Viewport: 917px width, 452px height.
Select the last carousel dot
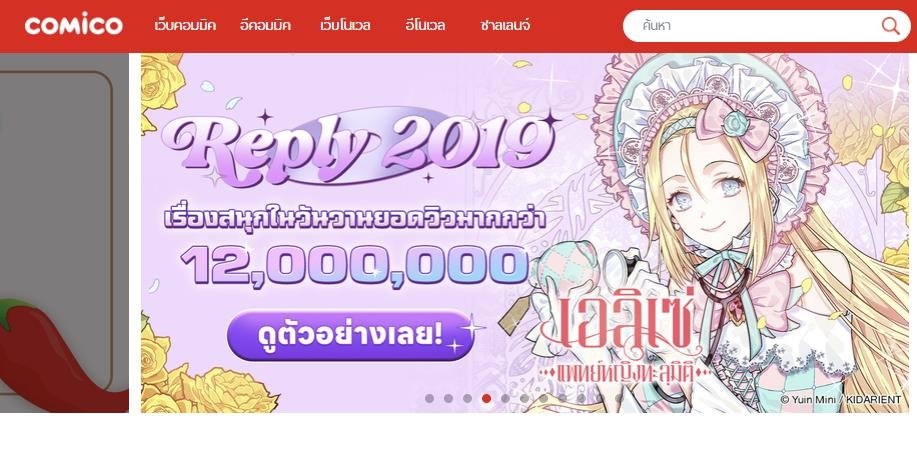point(619,398)
